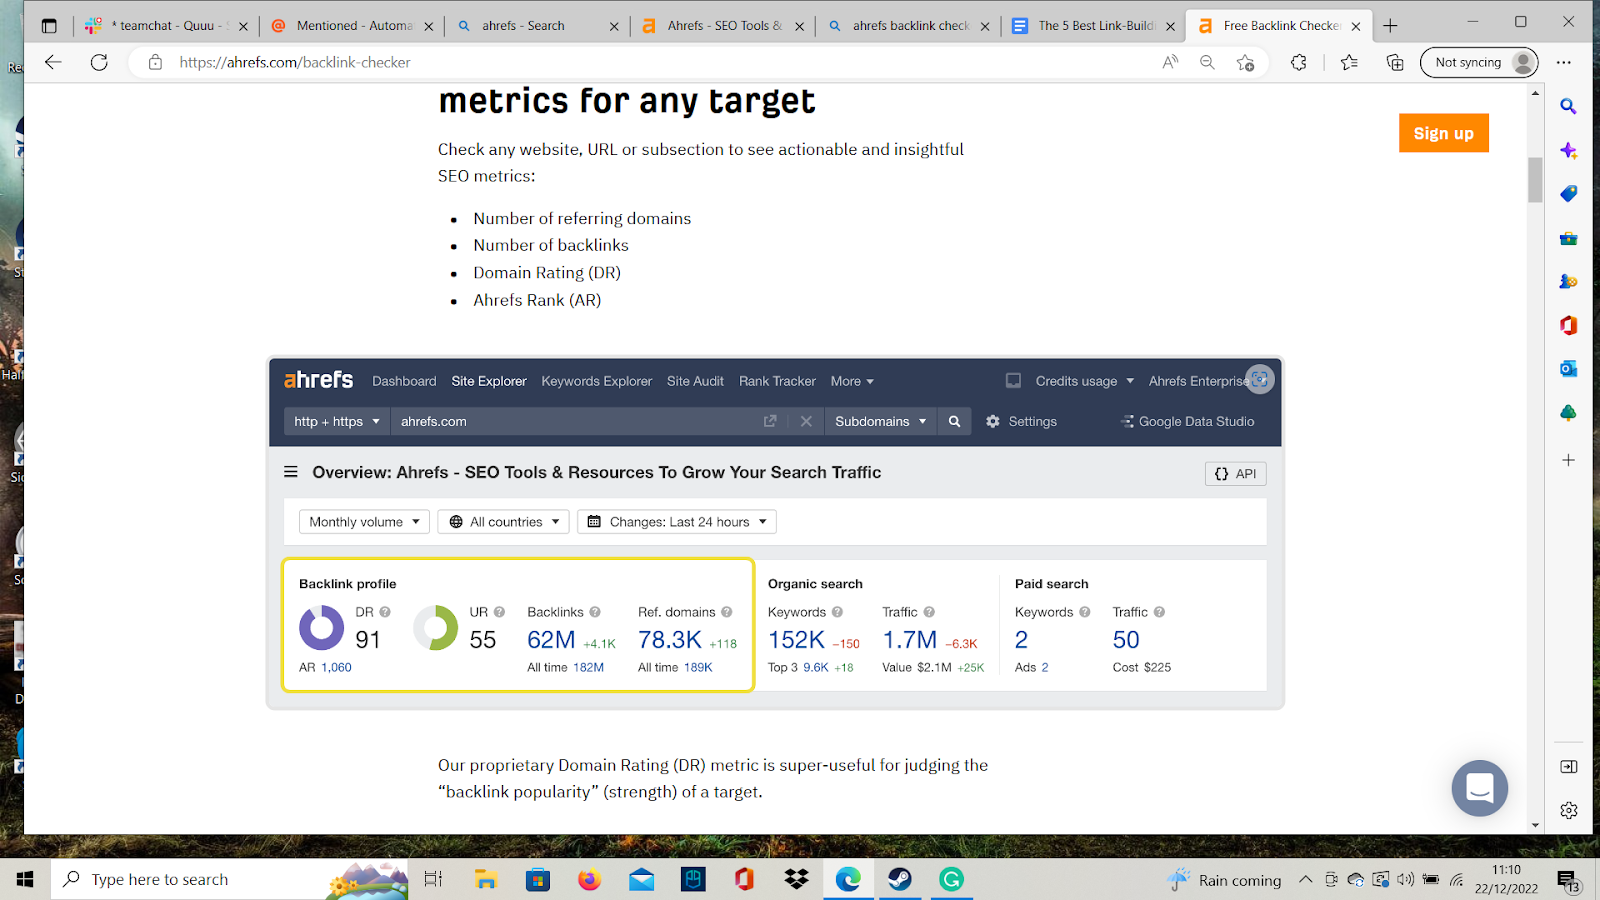Viewport: 1600px width, 900px height.
Task: Click the orange Sign up button
Action: 1443,133
